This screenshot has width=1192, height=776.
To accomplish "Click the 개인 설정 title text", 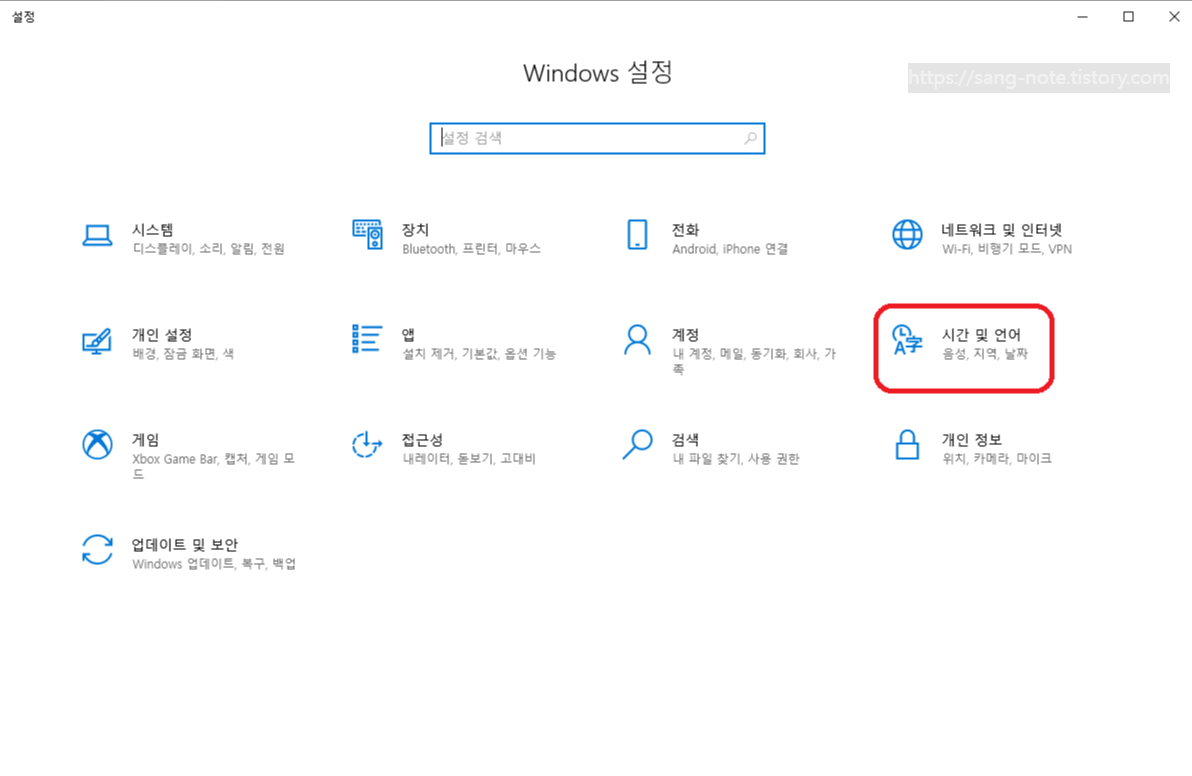I will [x=162, y=334].
